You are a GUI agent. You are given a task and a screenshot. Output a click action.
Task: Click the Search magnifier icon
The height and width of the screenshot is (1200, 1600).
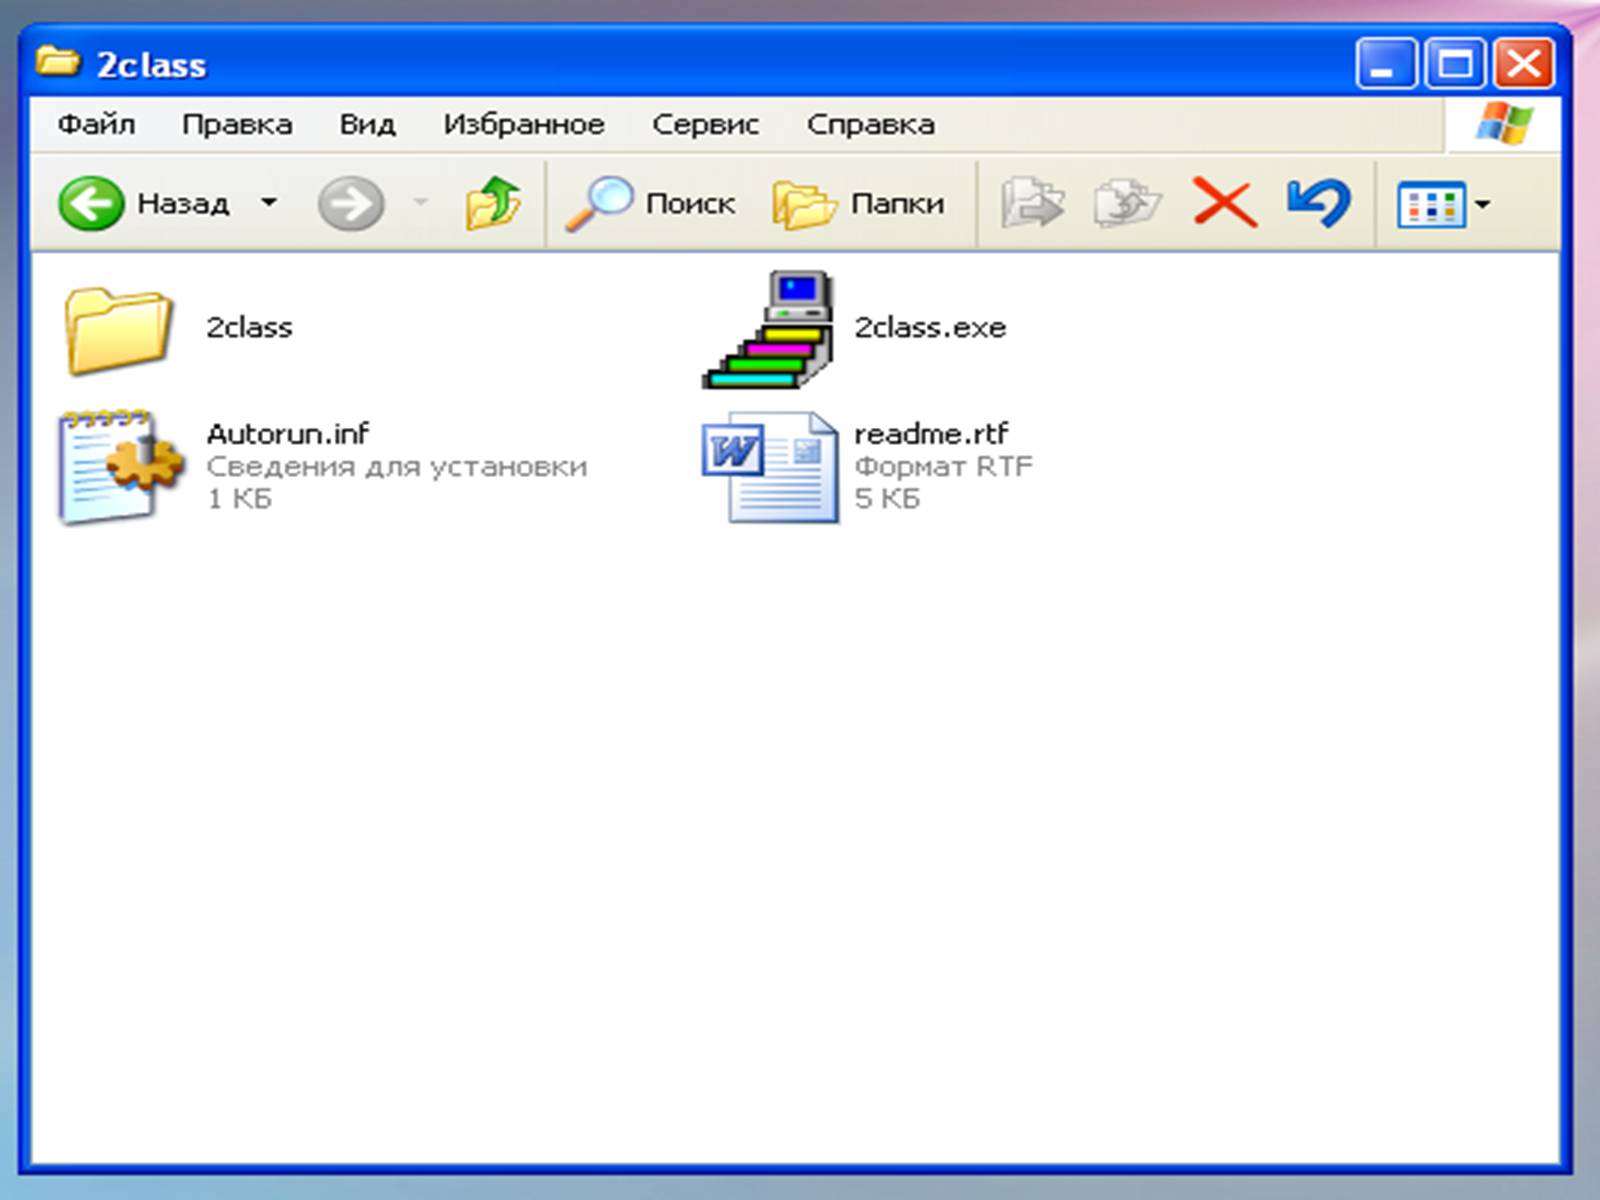point(599,203)
